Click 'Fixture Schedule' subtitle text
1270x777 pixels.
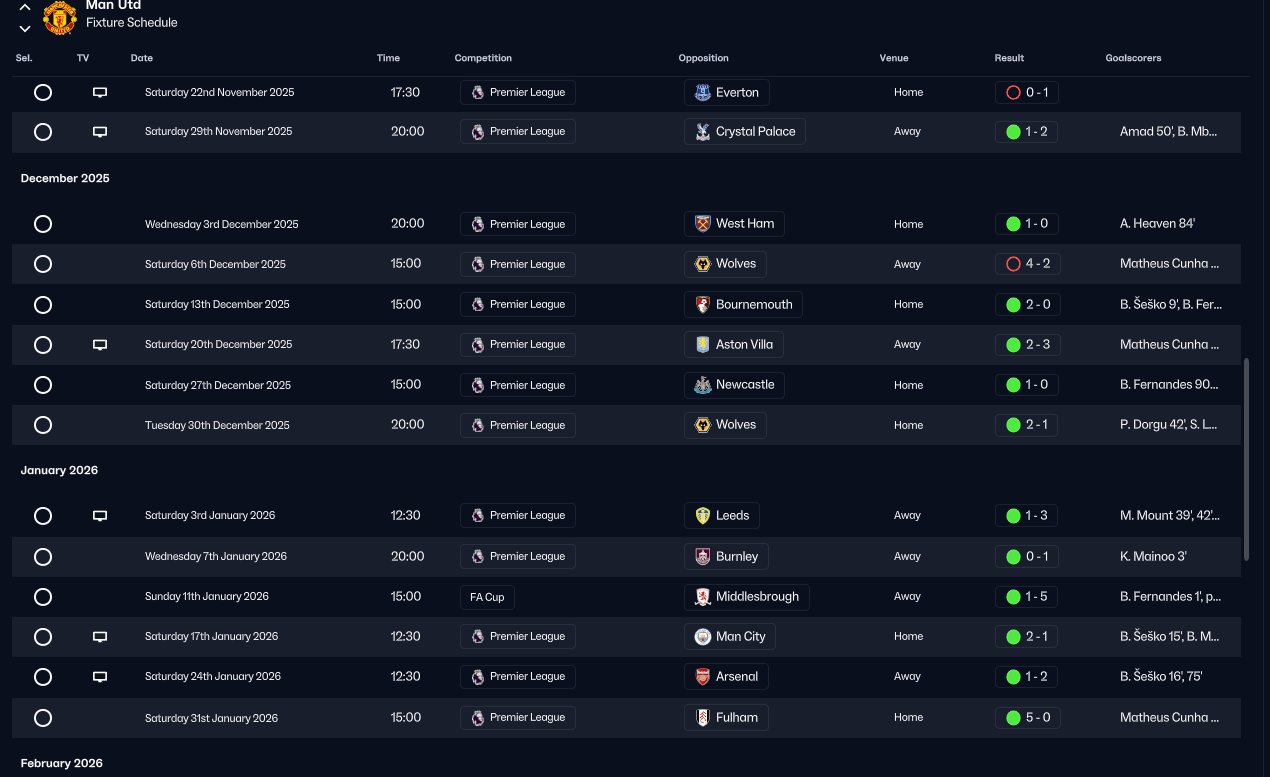tap(132, 22)
